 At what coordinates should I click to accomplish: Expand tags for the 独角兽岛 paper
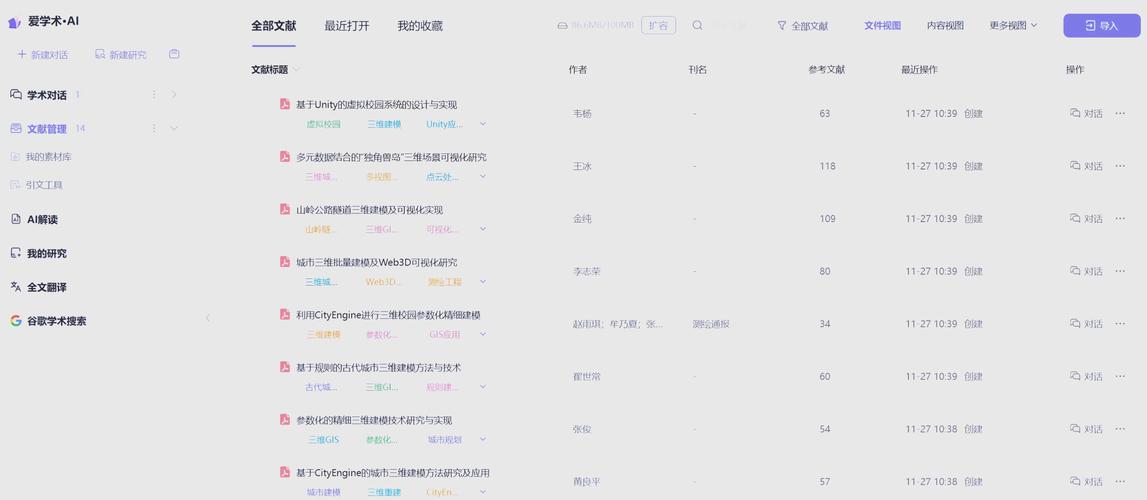pyautogui.click(x=483, y=177)
